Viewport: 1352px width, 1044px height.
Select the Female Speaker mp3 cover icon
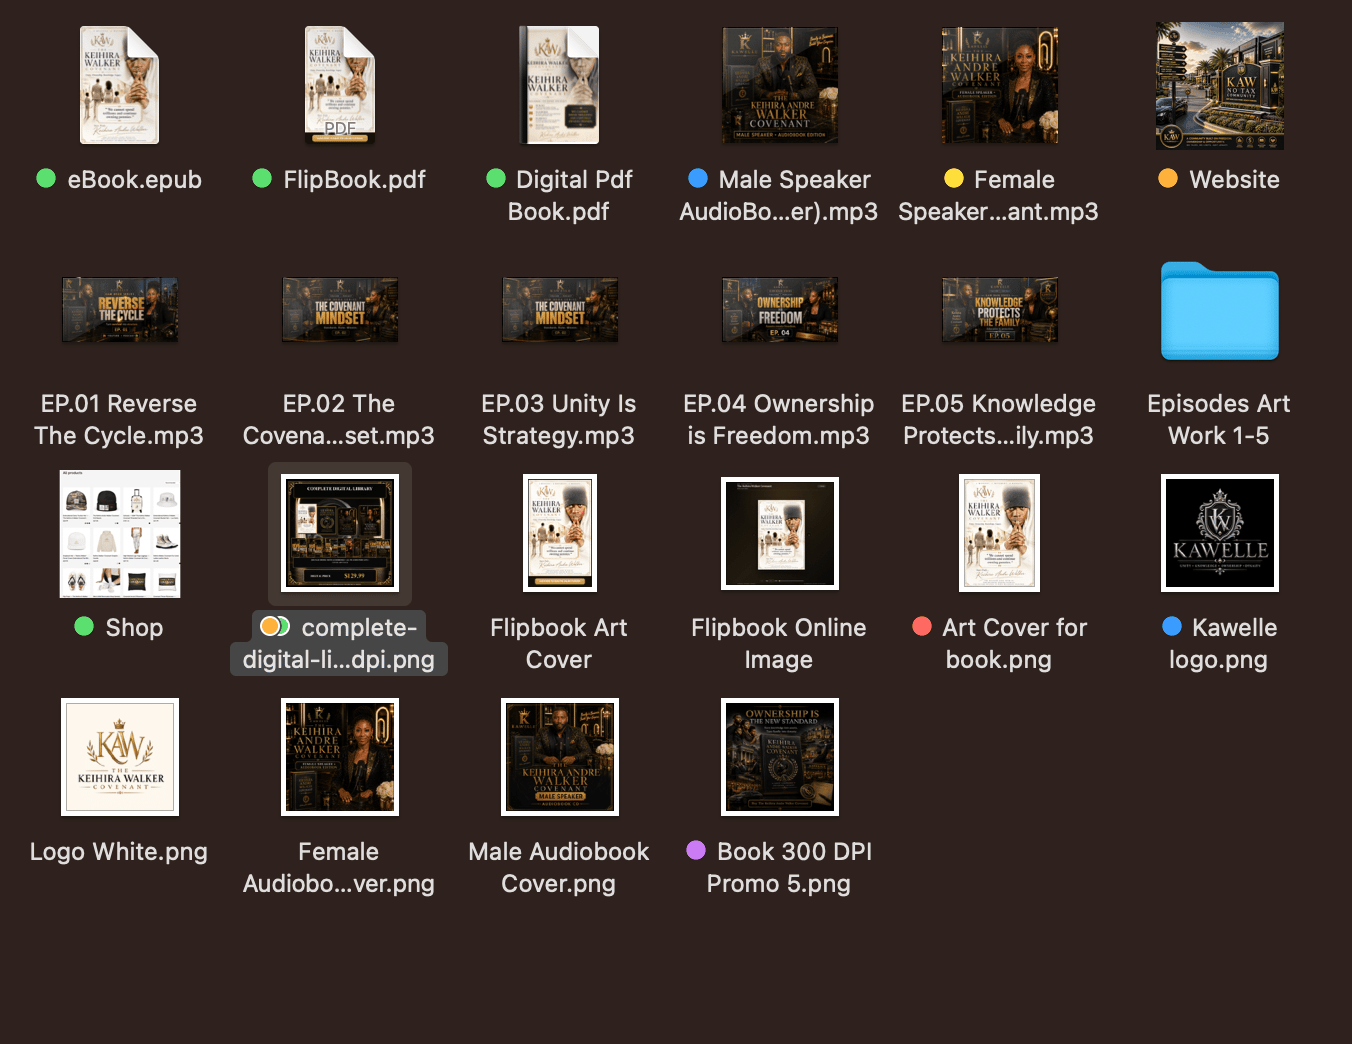(1000, 85)
